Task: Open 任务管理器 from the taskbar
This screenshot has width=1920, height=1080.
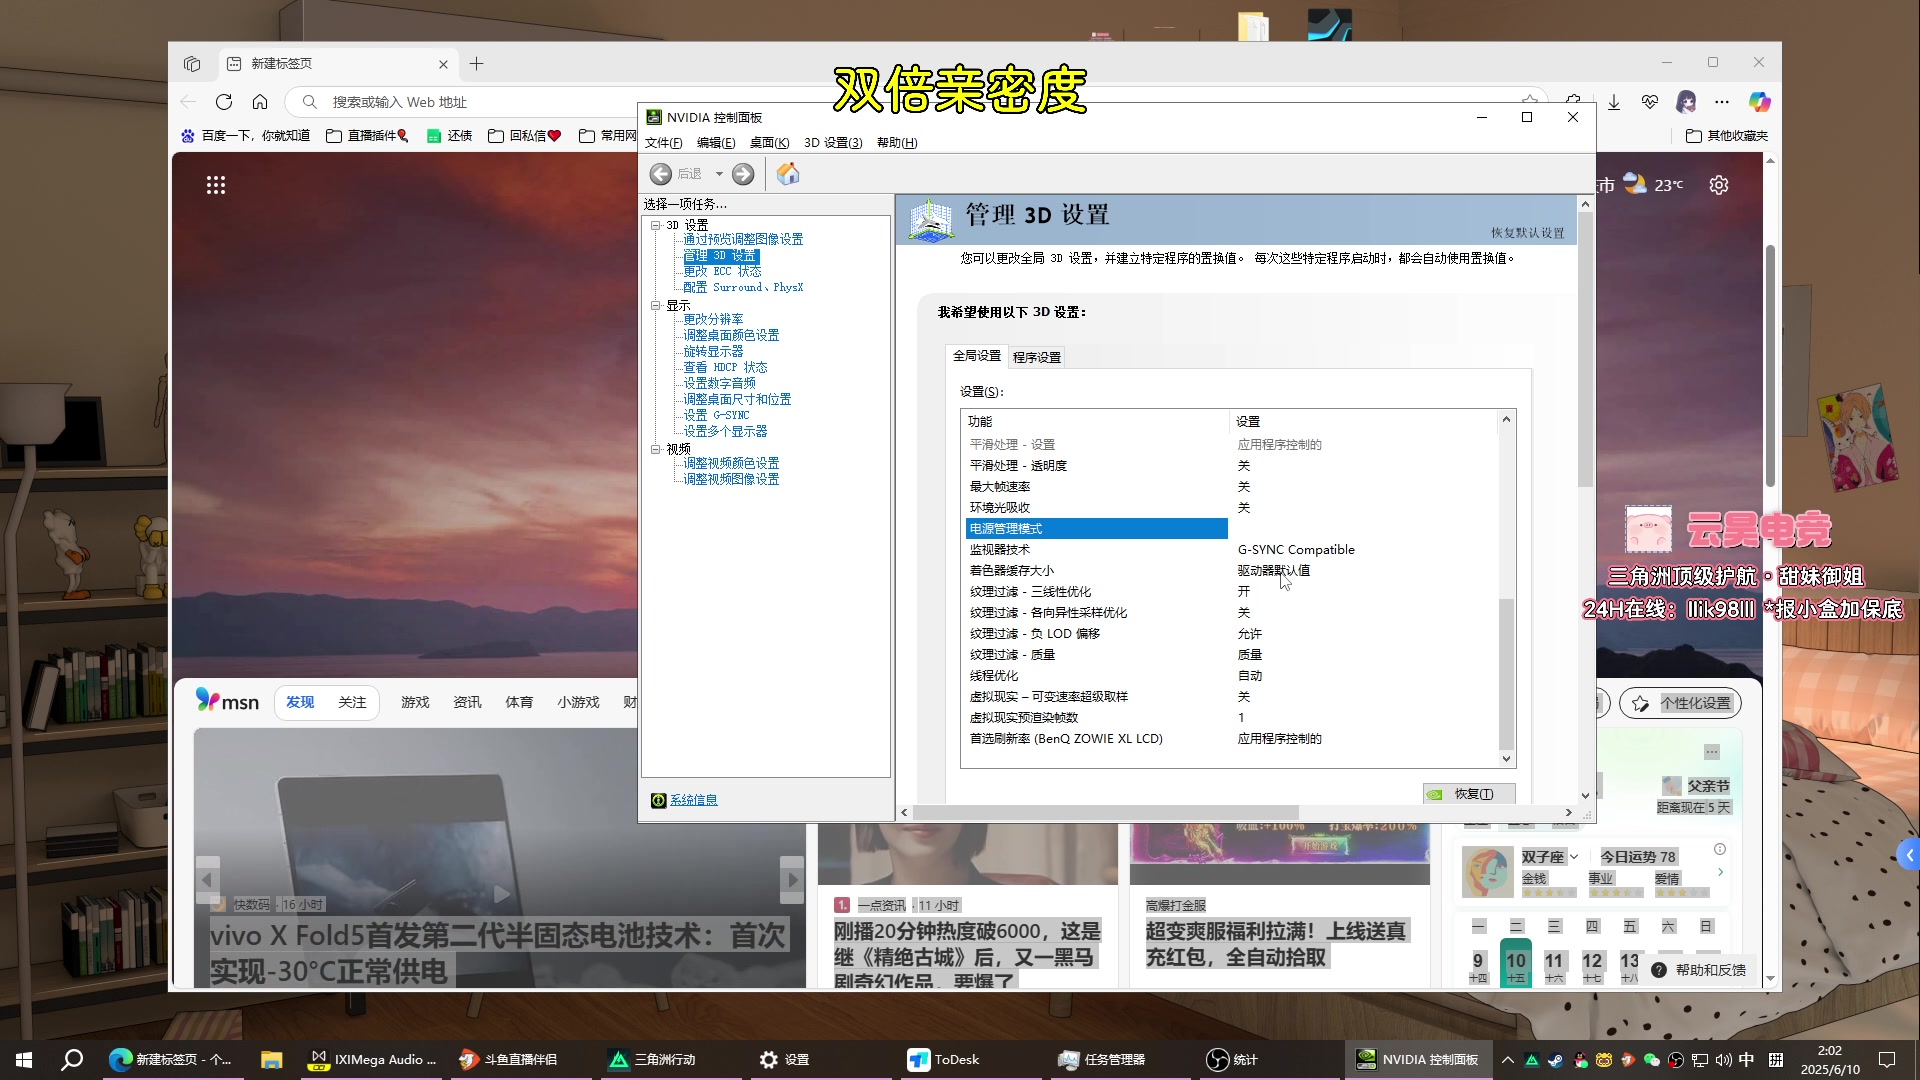Action: click(x=1102, y=1060)
